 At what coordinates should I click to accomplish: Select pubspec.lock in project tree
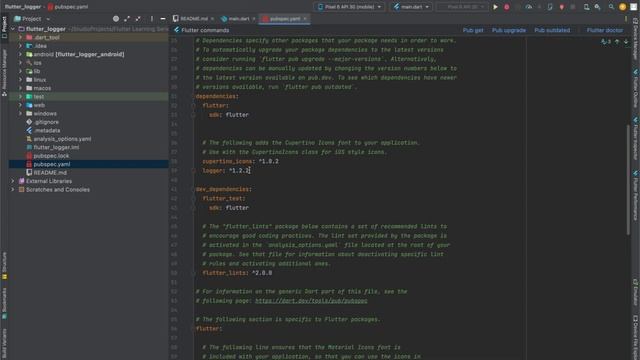point(51,156)
